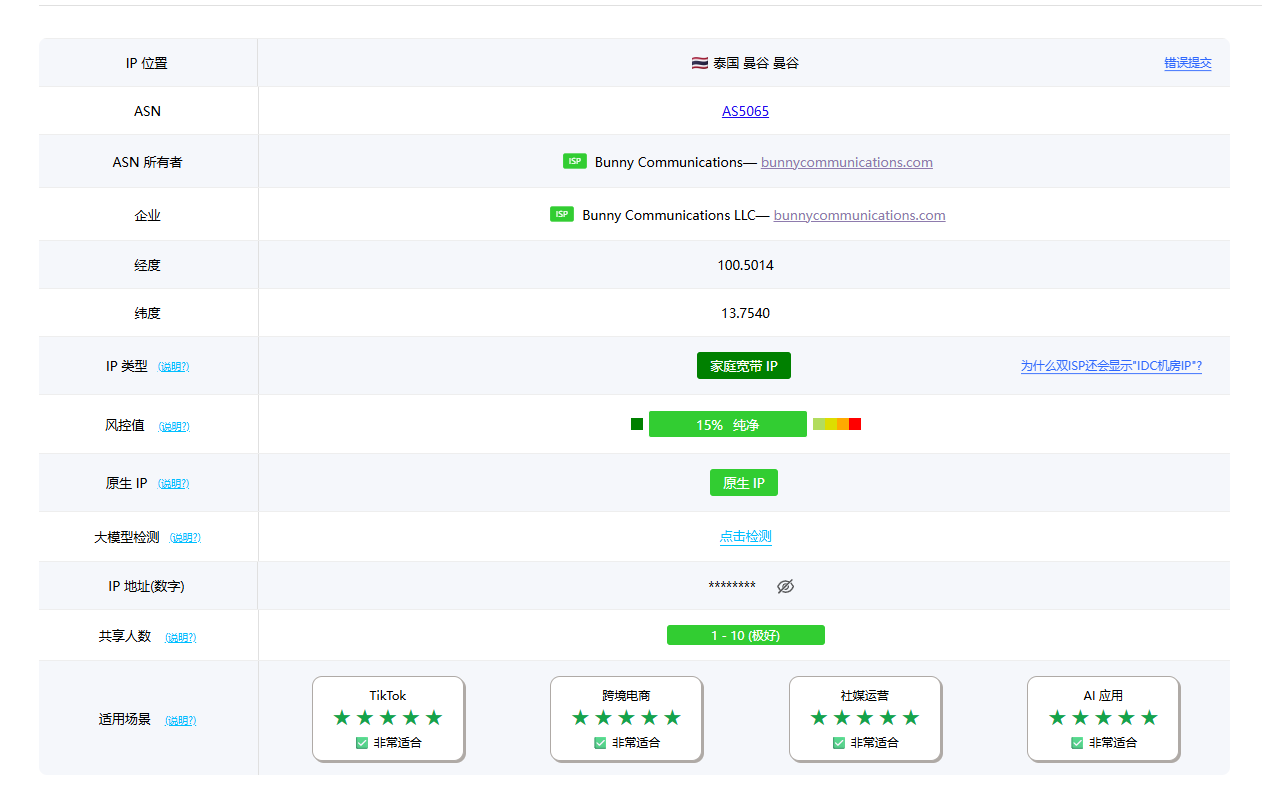The width and height of the screenshot is (1262, 788).
Task: Click the ISP badge beside Bunny Communications LLC
Action: [x=562, y=214]
